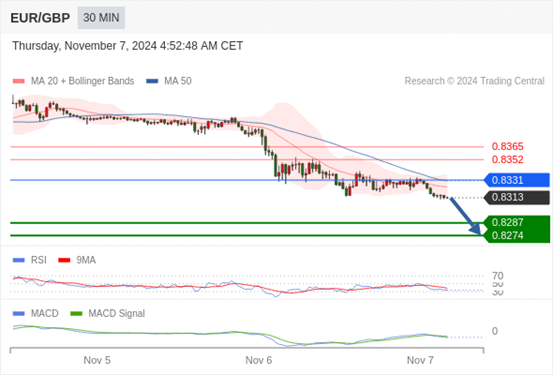Click the Nov 6 date axis label

click(259, 360)
